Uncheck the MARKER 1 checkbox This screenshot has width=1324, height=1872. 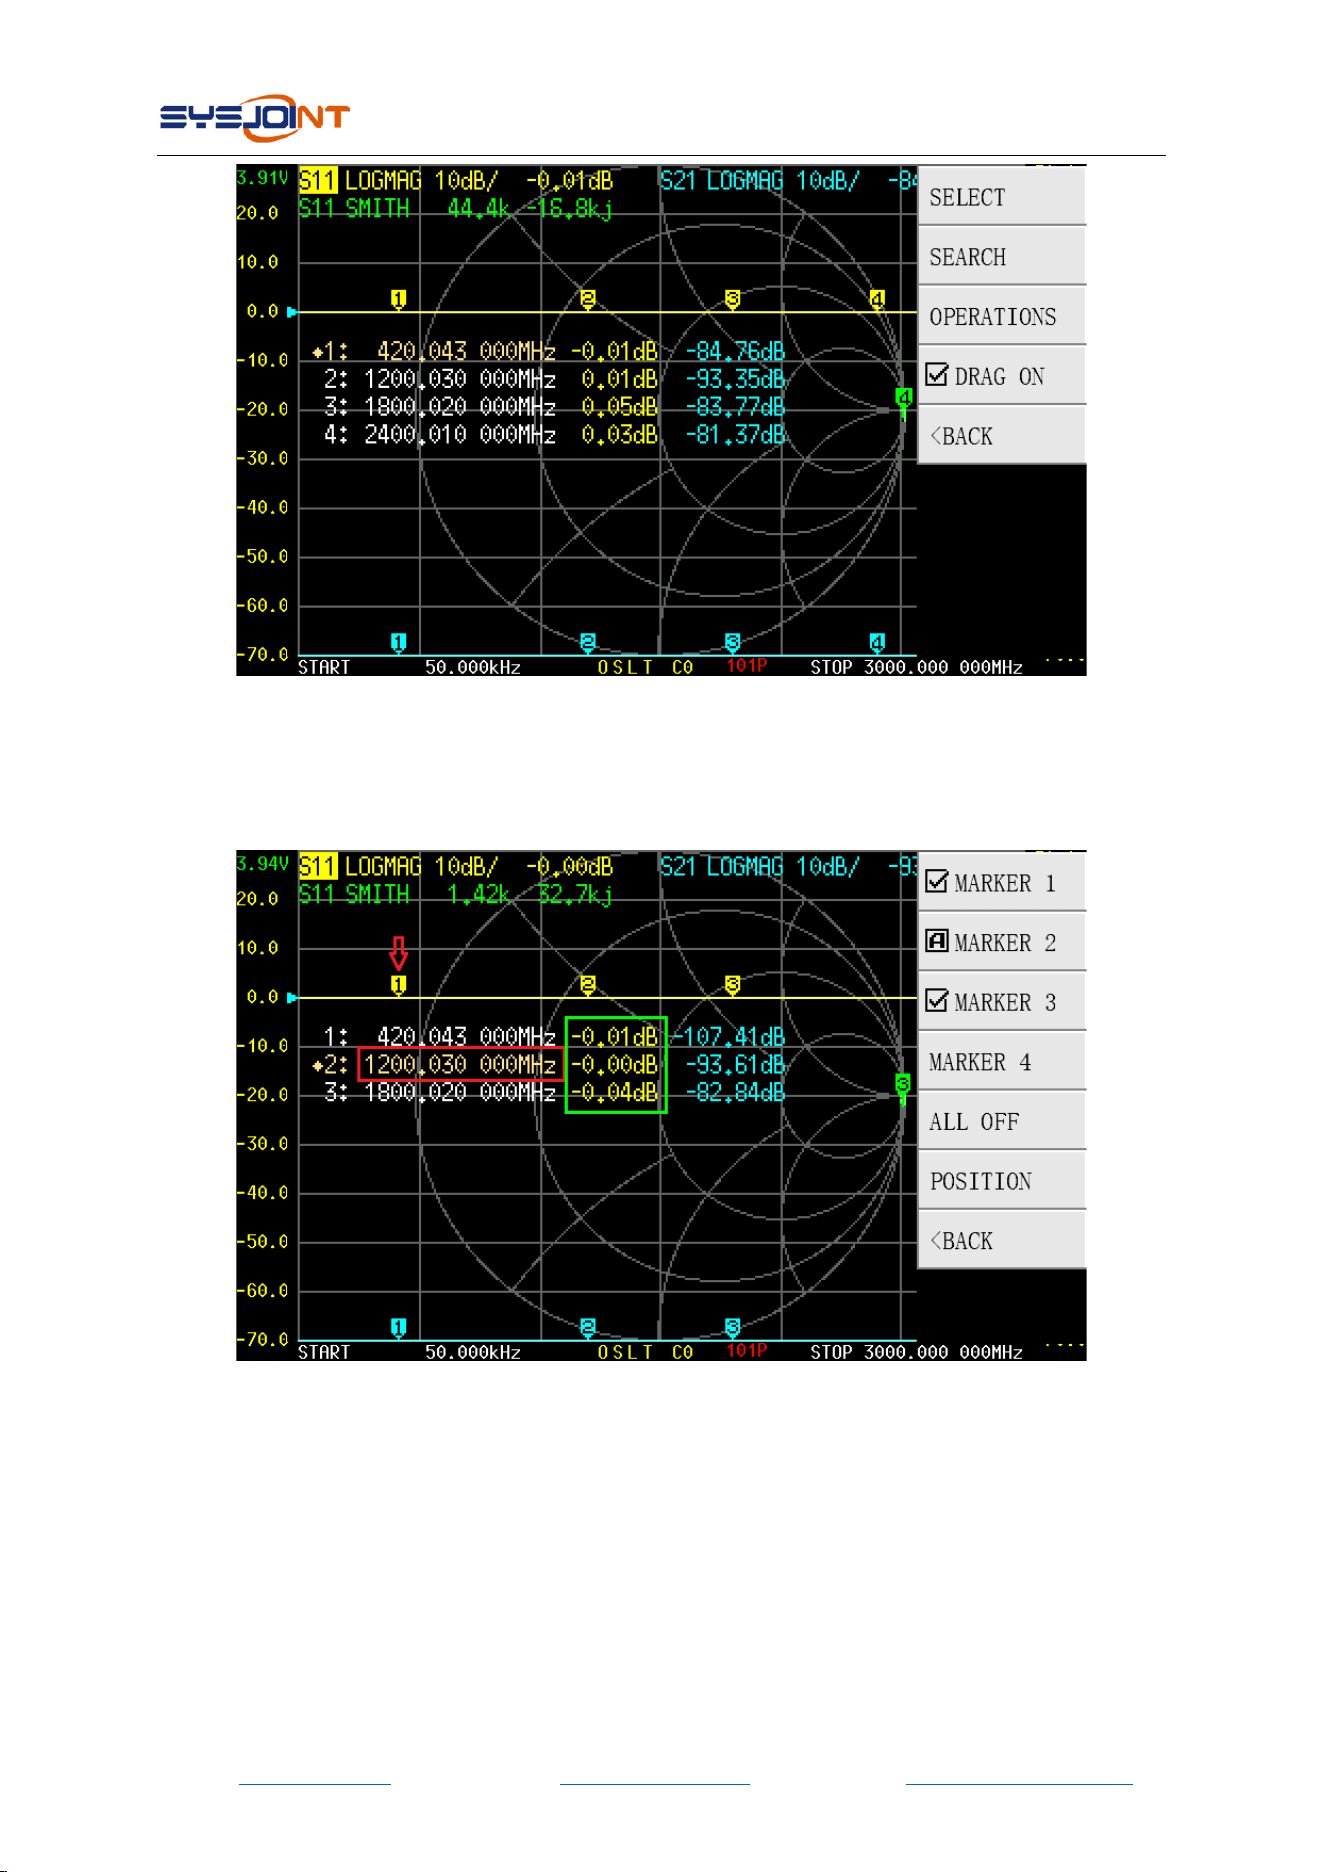pos(937,882)
